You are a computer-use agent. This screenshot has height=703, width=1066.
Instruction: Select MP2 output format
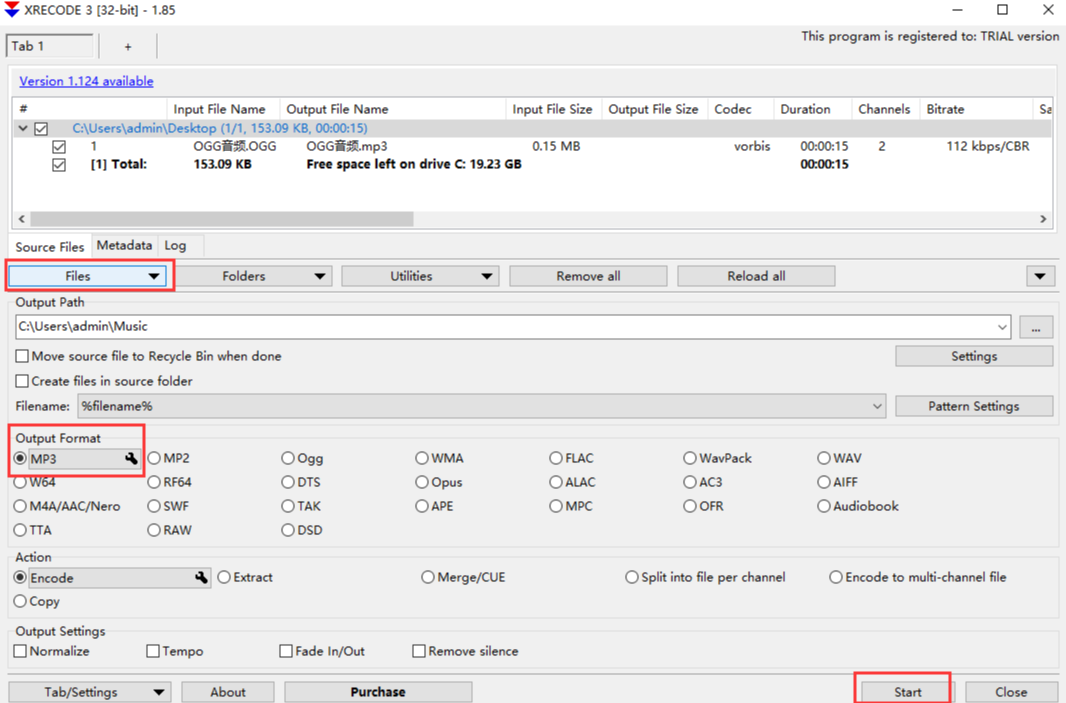[154, 458]
